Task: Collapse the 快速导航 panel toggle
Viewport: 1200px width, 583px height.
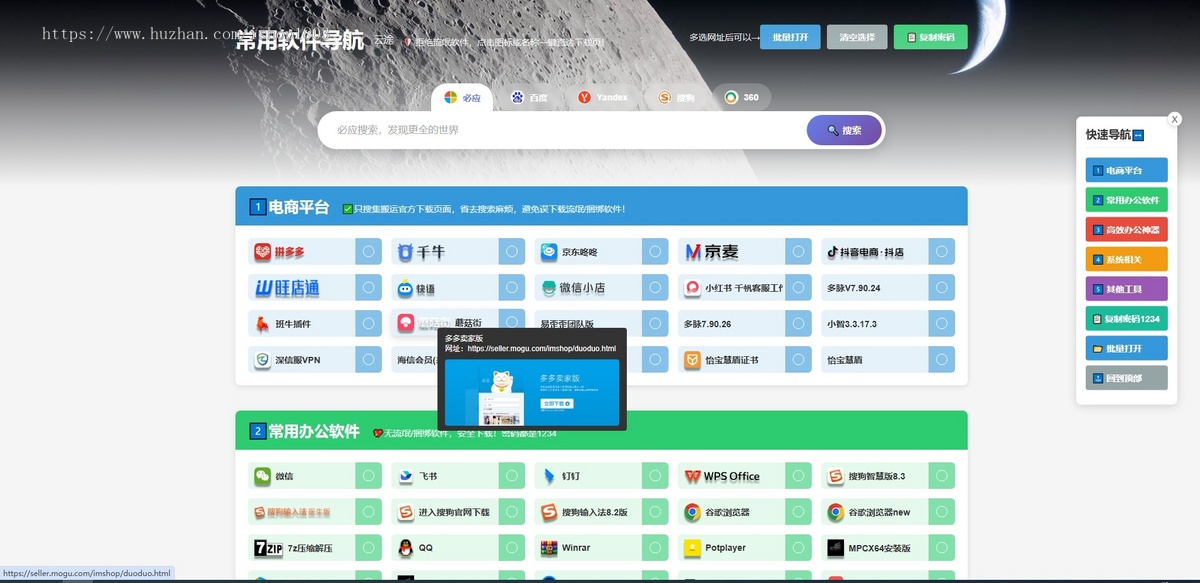Action: click(1138, 136)
